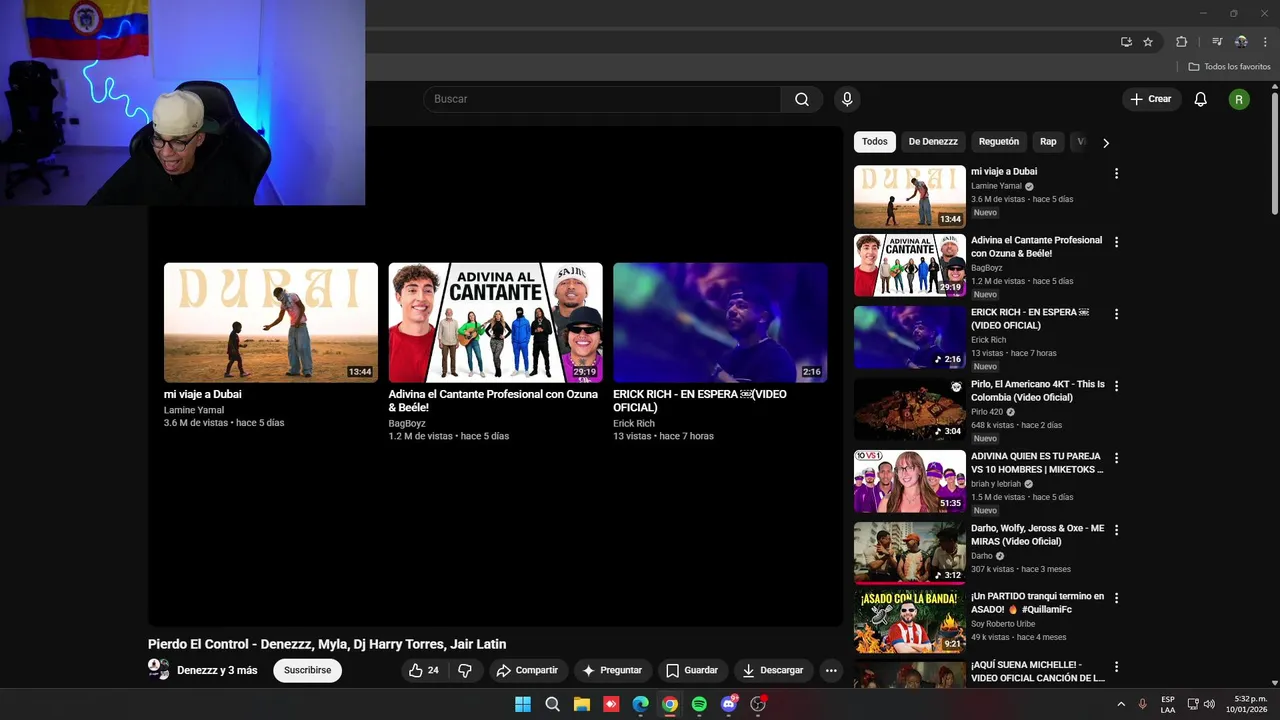This screenshot has width=1280, height=720.
Task: Select the 'Rap' filter chip
Action: tap(1048, 142)
